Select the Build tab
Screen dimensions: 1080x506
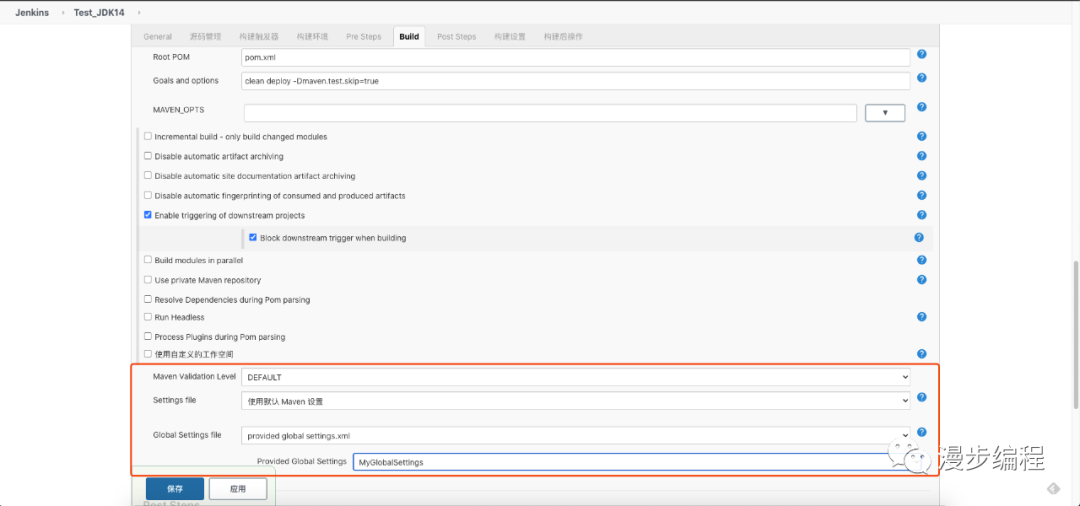[409, 36]
